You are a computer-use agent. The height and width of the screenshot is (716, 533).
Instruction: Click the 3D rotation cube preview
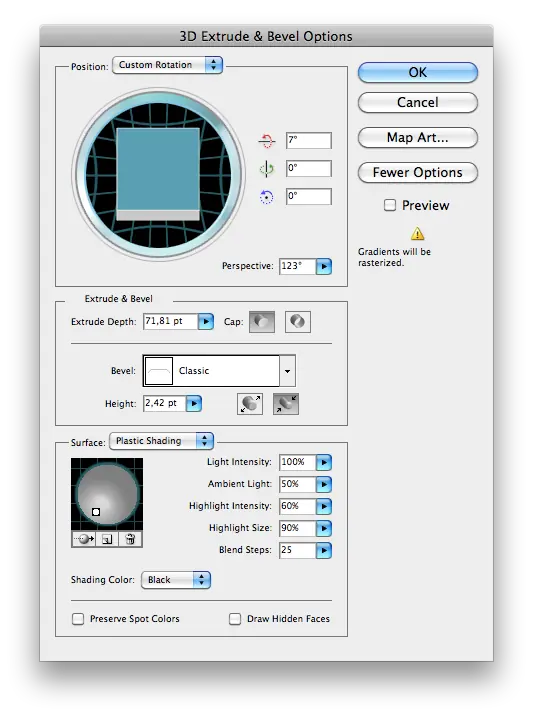(x=158, y=174)
